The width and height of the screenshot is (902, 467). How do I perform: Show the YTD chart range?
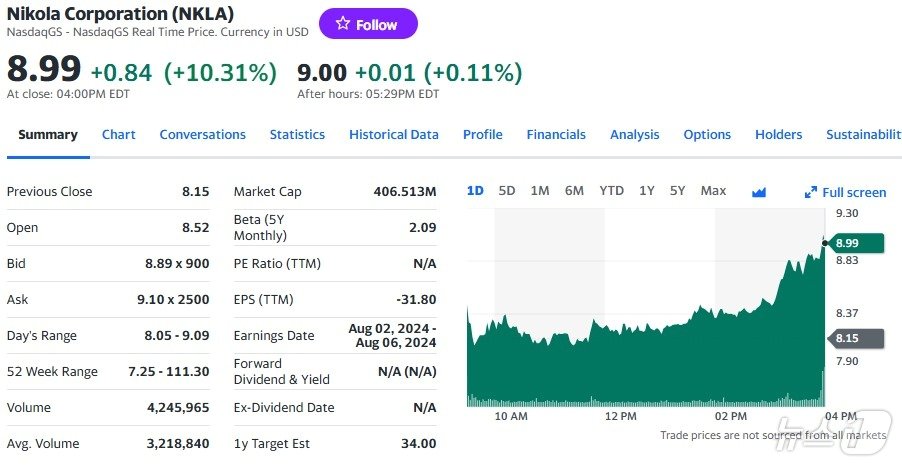coord(611,191)
